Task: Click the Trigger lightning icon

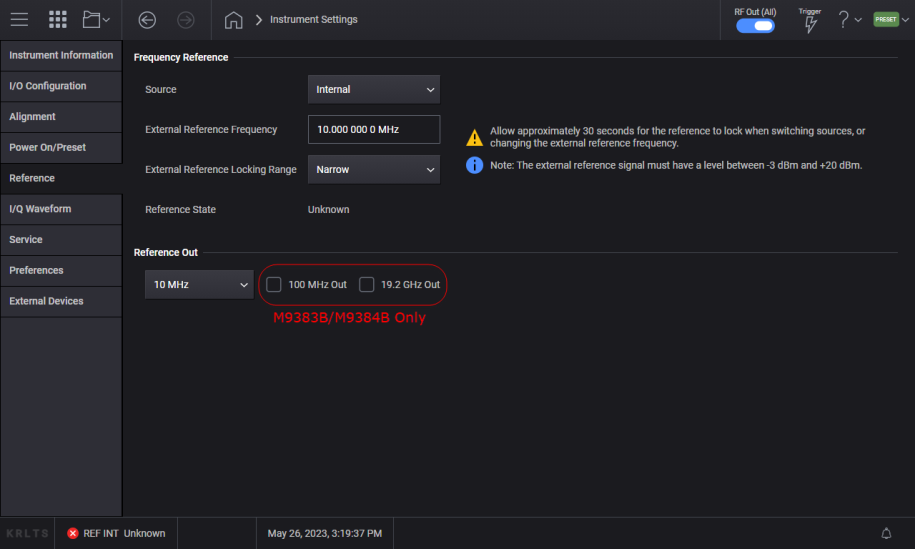Action: (x=810, y=24)
